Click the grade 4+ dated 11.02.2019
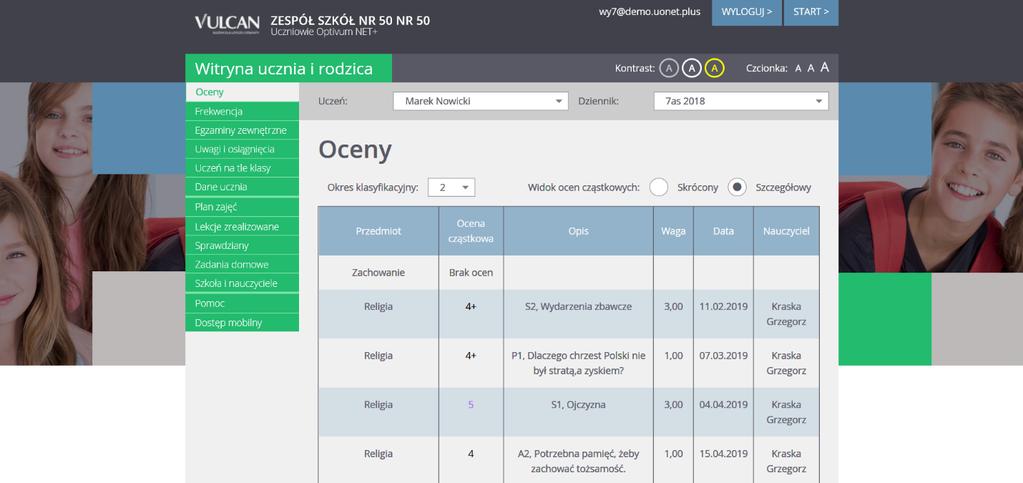 pos(471,306)
